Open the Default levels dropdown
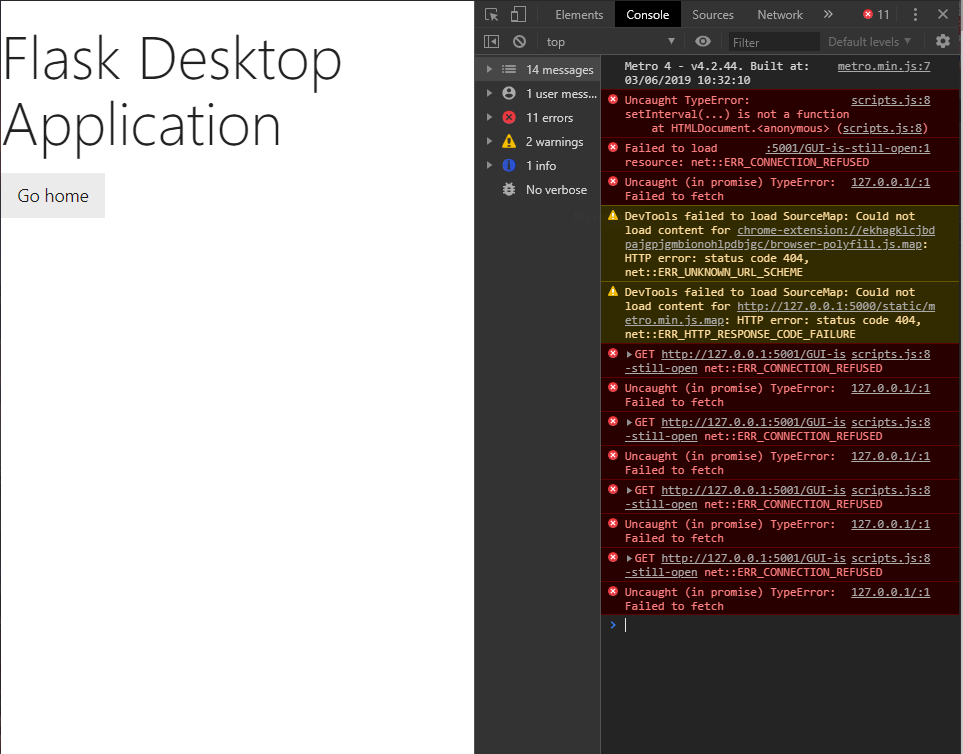The width and height of the screenshot is (963, 754). [x=869, y=41]
